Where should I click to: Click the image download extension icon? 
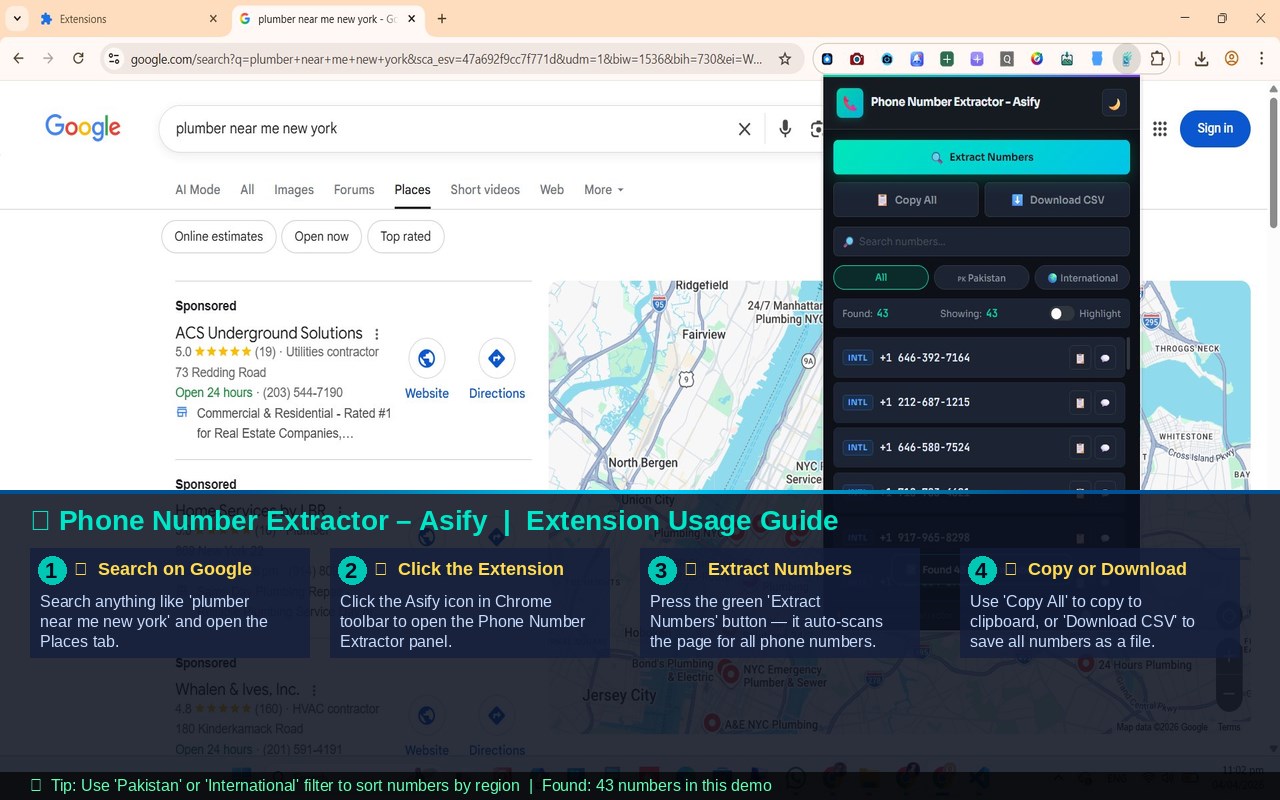[x=1067, y=59]
